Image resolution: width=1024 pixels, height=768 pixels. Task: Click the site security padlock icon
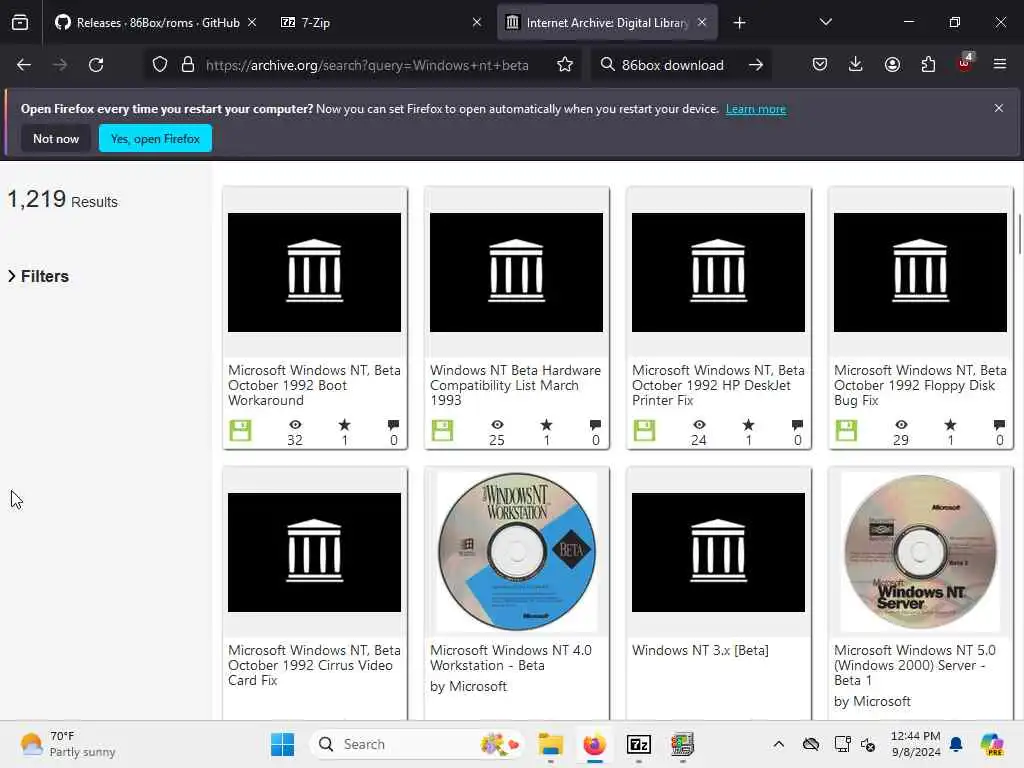(188, 65)
